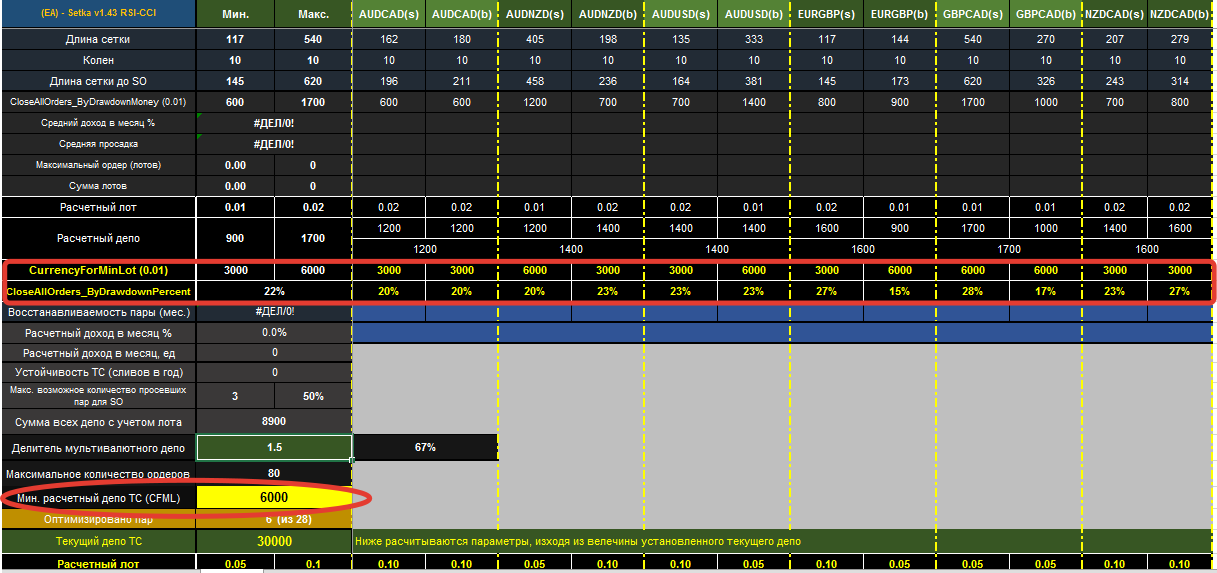
Task: Click the 'Расчетный доход в месяц, ед' label
Action: click(x=98, y=353)
